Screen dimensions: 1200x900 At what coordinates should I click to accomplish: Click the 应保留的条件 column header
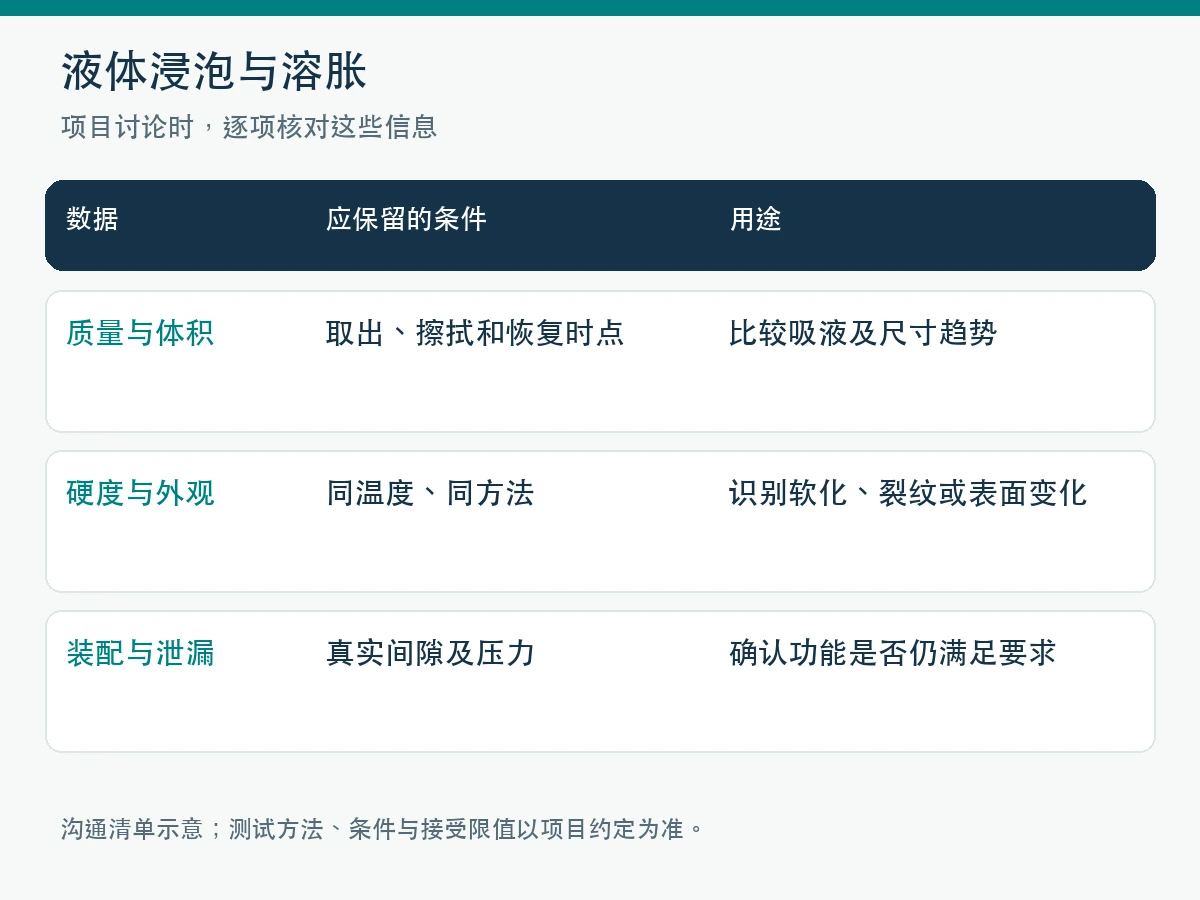click(x=406, y=219)
